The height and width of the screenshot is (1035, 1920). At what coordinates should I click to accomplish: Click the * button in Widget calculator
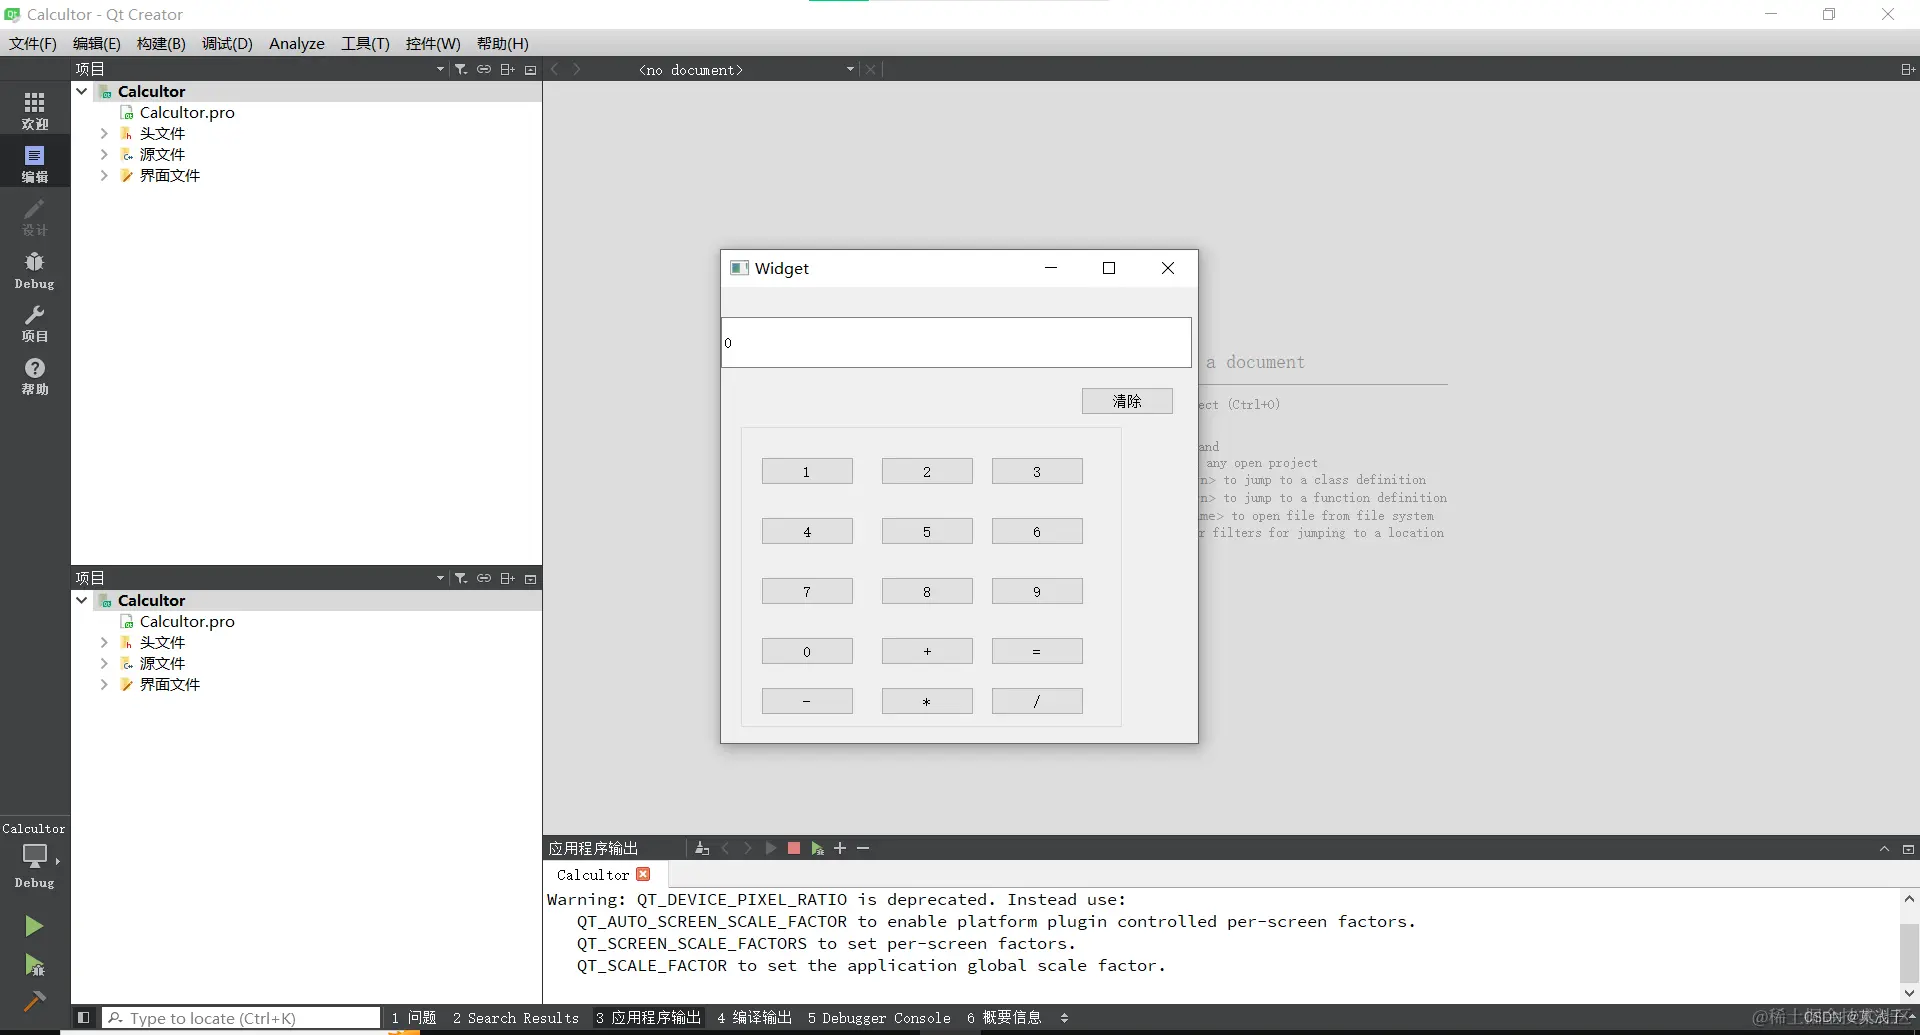927,701
